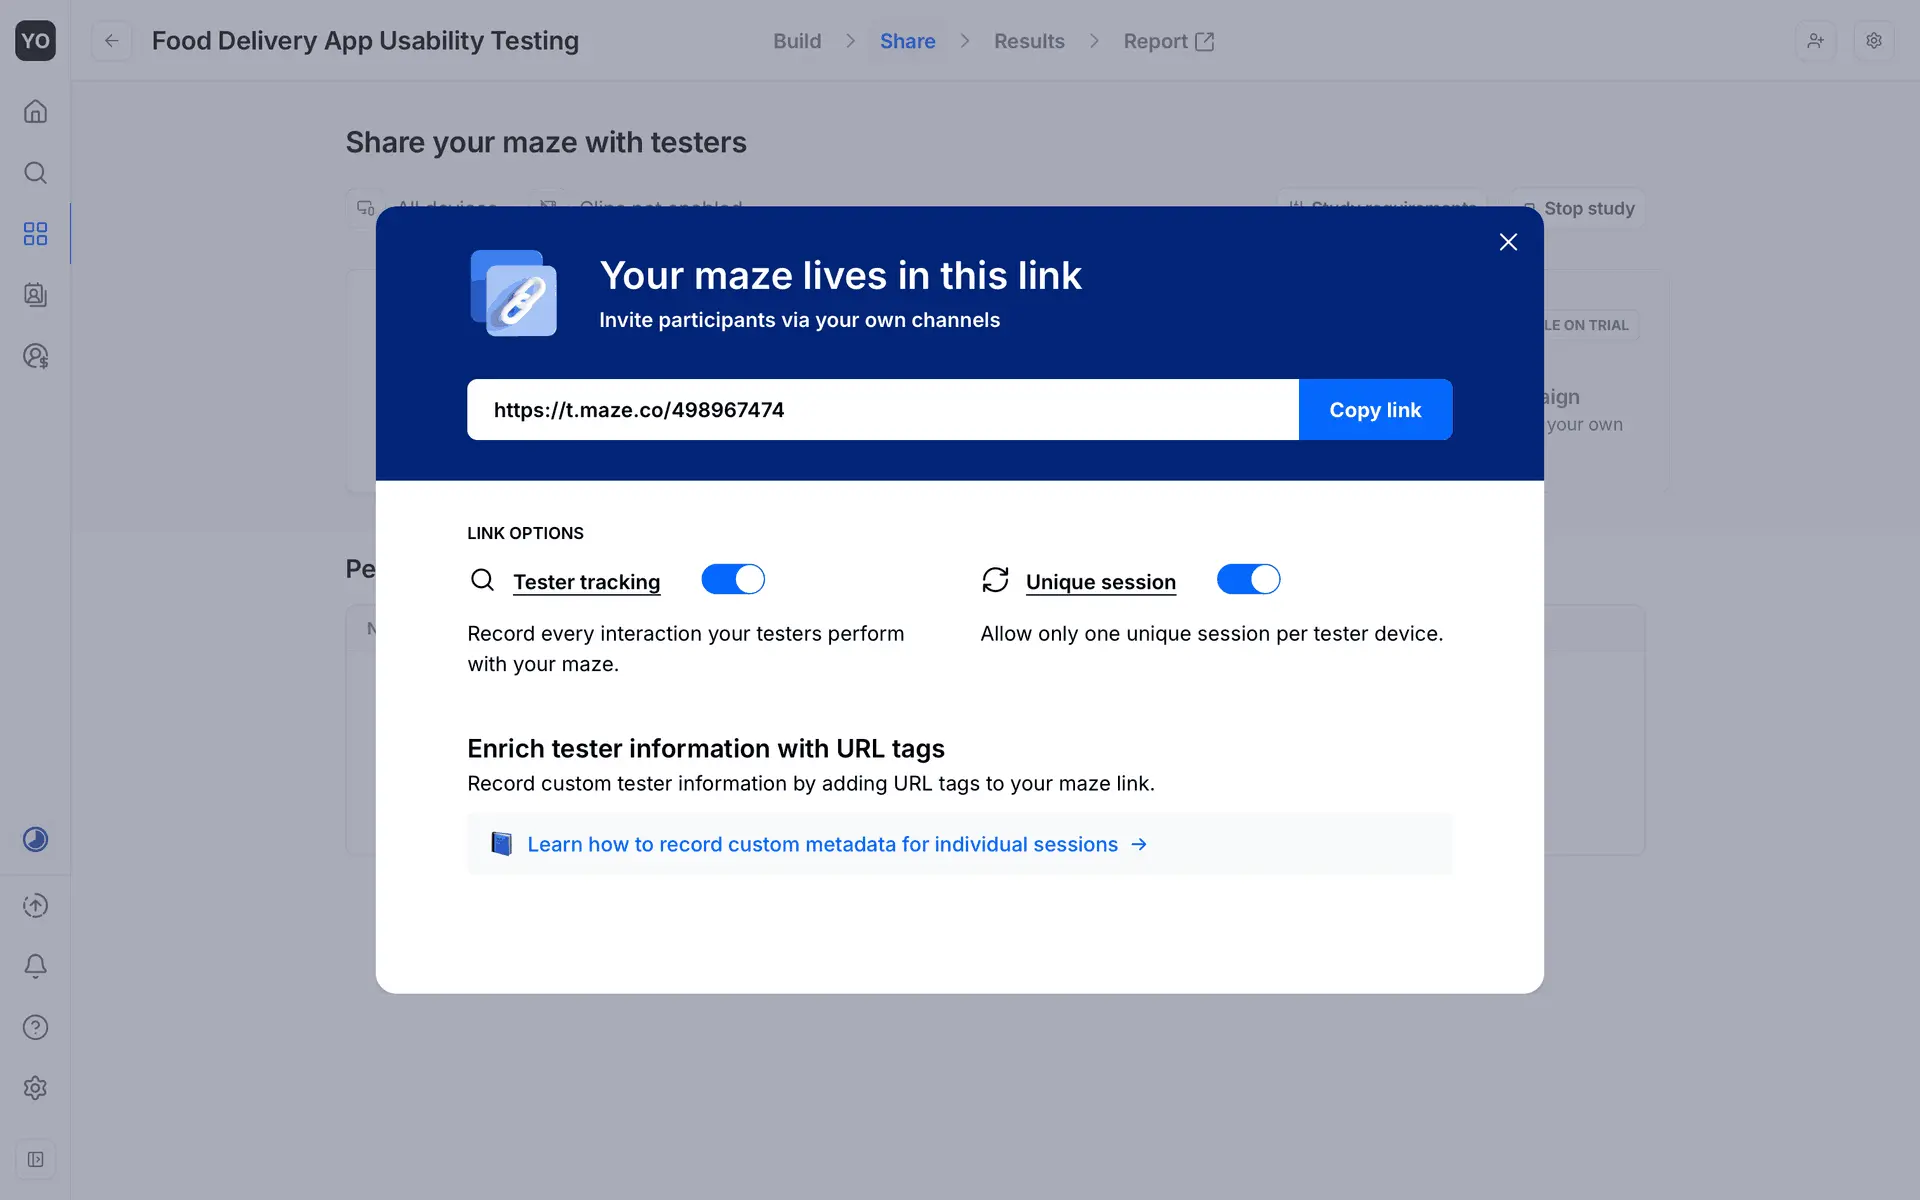Open search from sidebar magnifier icon
1920x1200 pixels.
click(35, 173)
